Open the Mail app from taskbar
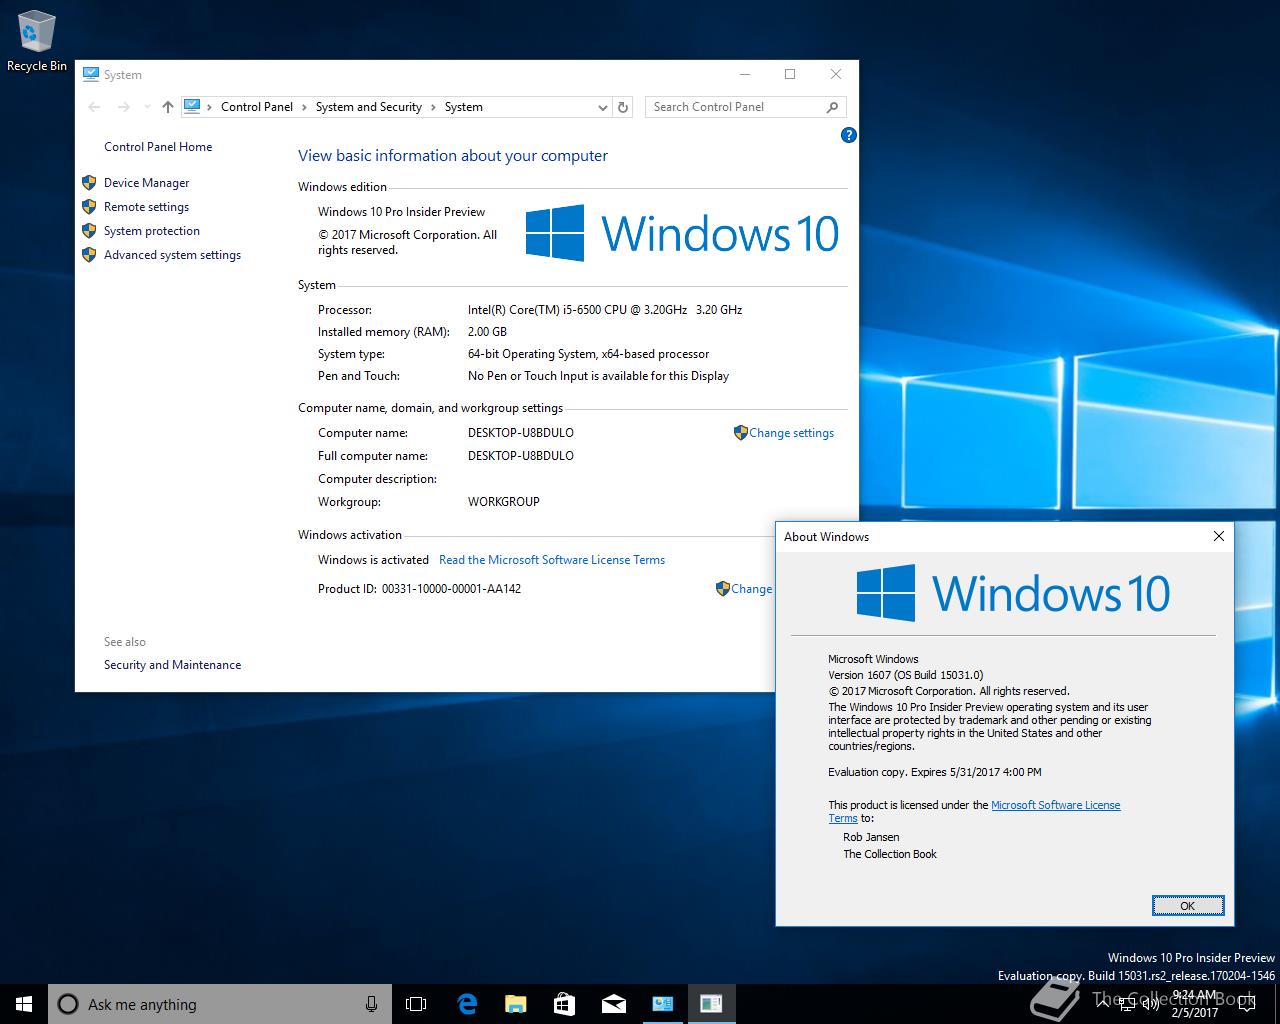Image resolution: width=1280 pixels, height=1024 pixels. pos(613,1004)
